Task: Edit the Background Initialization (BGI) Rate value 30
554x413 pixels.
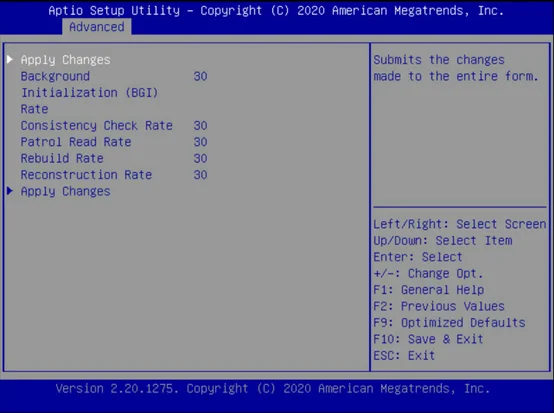Action: [200, 76]
